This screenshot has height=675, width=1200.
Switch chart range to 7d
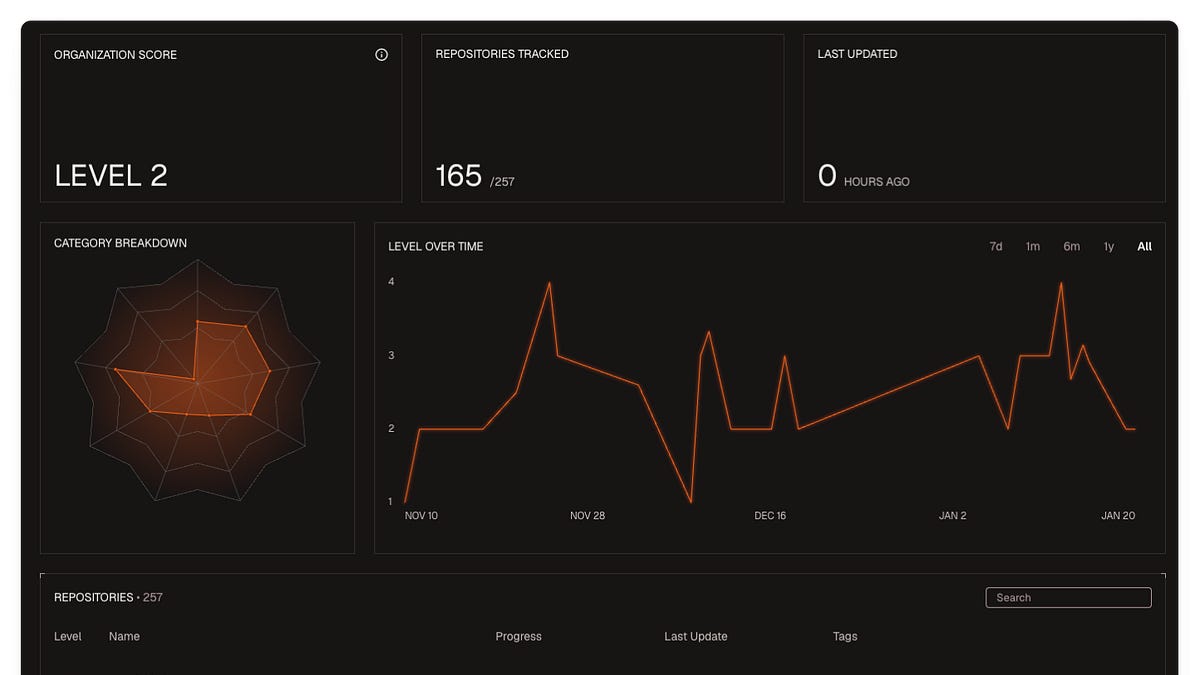(996, 246)
